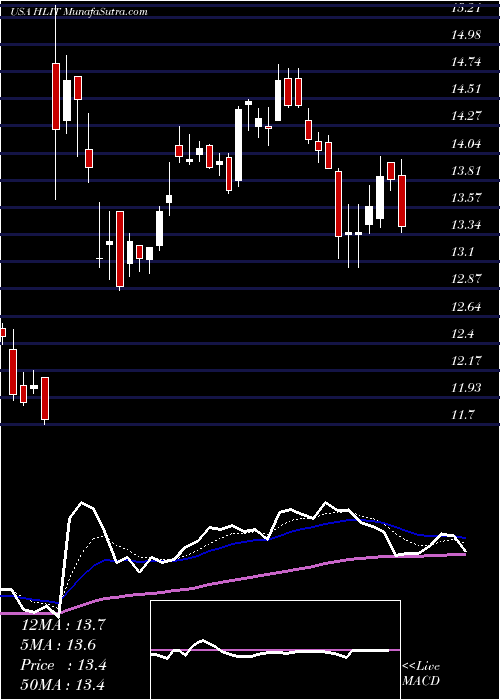Click the 11.93 price axis label
Screen dimensions: 500x700
[x=466, y=388]
